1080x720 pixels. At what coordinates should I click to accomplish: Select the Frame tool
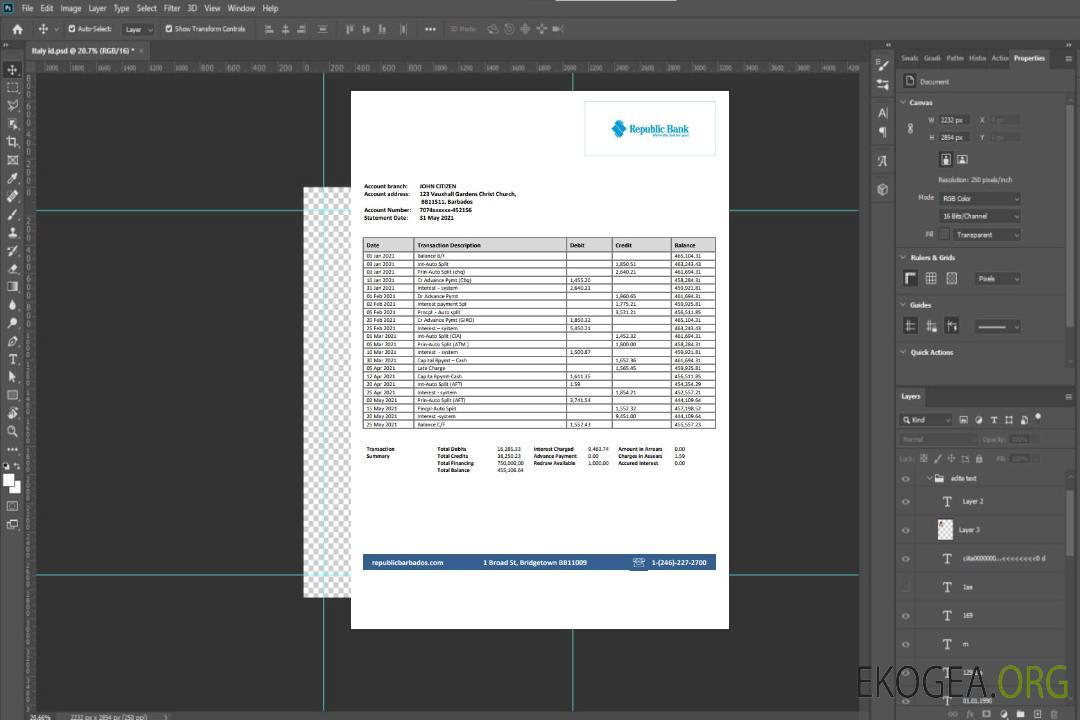(12, 160)
